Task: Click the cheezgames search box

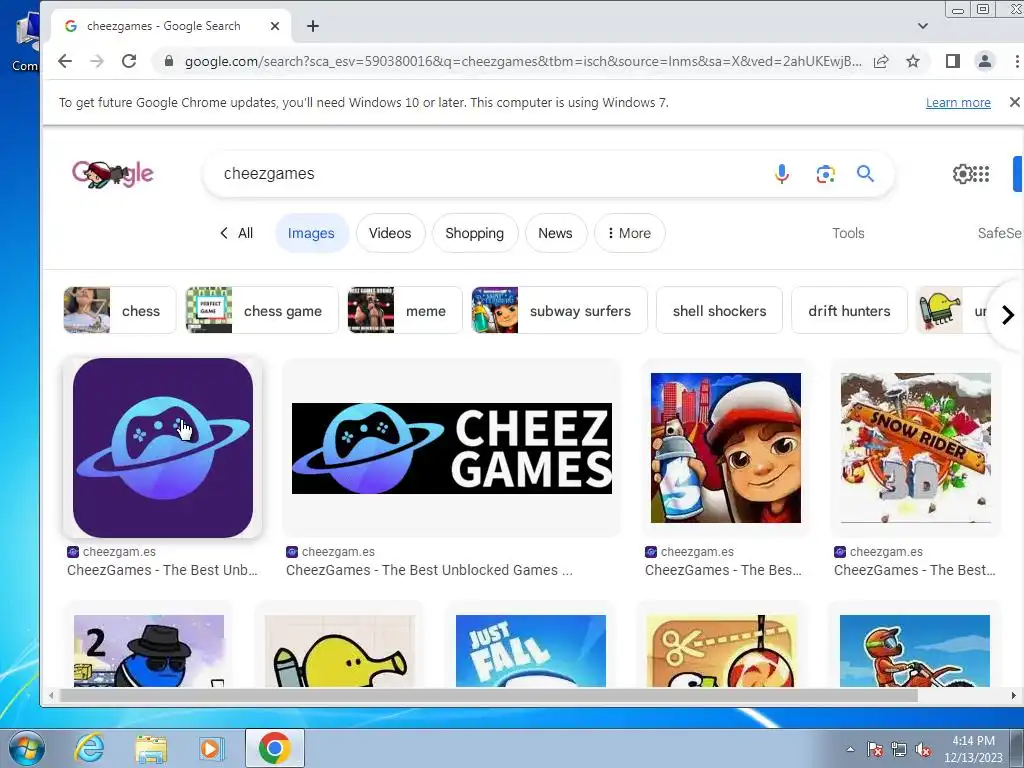Action: (x=490, y=174)
